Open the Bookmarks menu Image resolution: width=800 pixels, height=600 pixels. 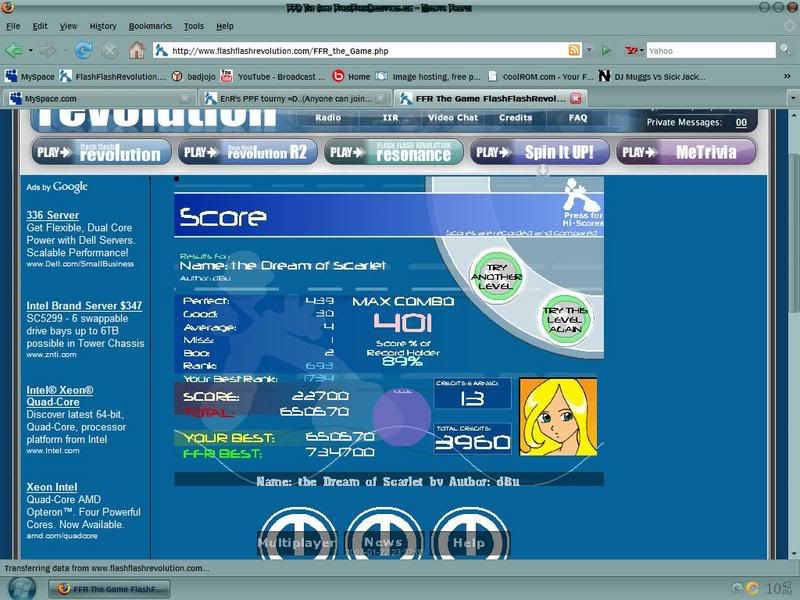150,26
